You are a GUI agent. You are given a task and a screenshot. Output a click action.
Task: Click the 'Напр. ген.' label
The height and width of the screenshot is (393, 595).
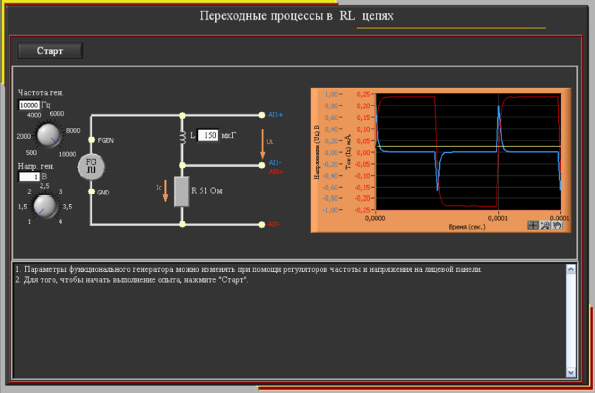pos(36,166)
